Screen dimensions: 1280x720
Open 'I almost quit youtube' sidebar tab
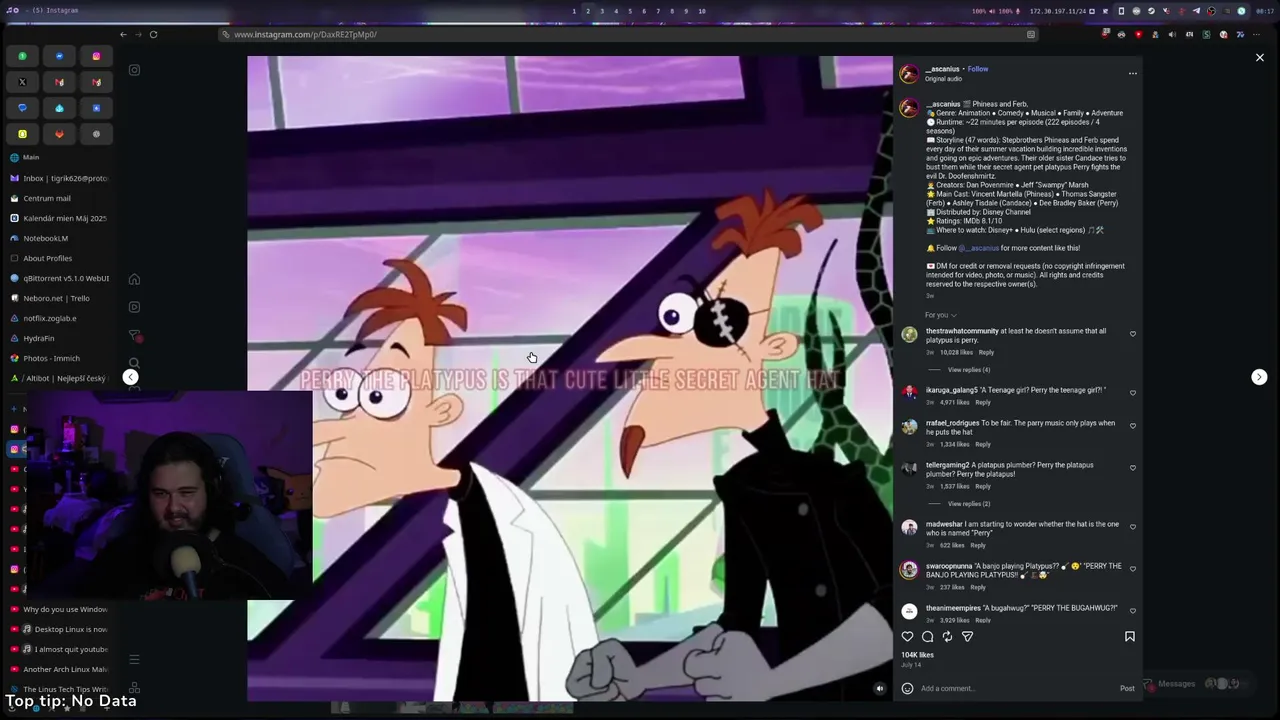point(60,649)
